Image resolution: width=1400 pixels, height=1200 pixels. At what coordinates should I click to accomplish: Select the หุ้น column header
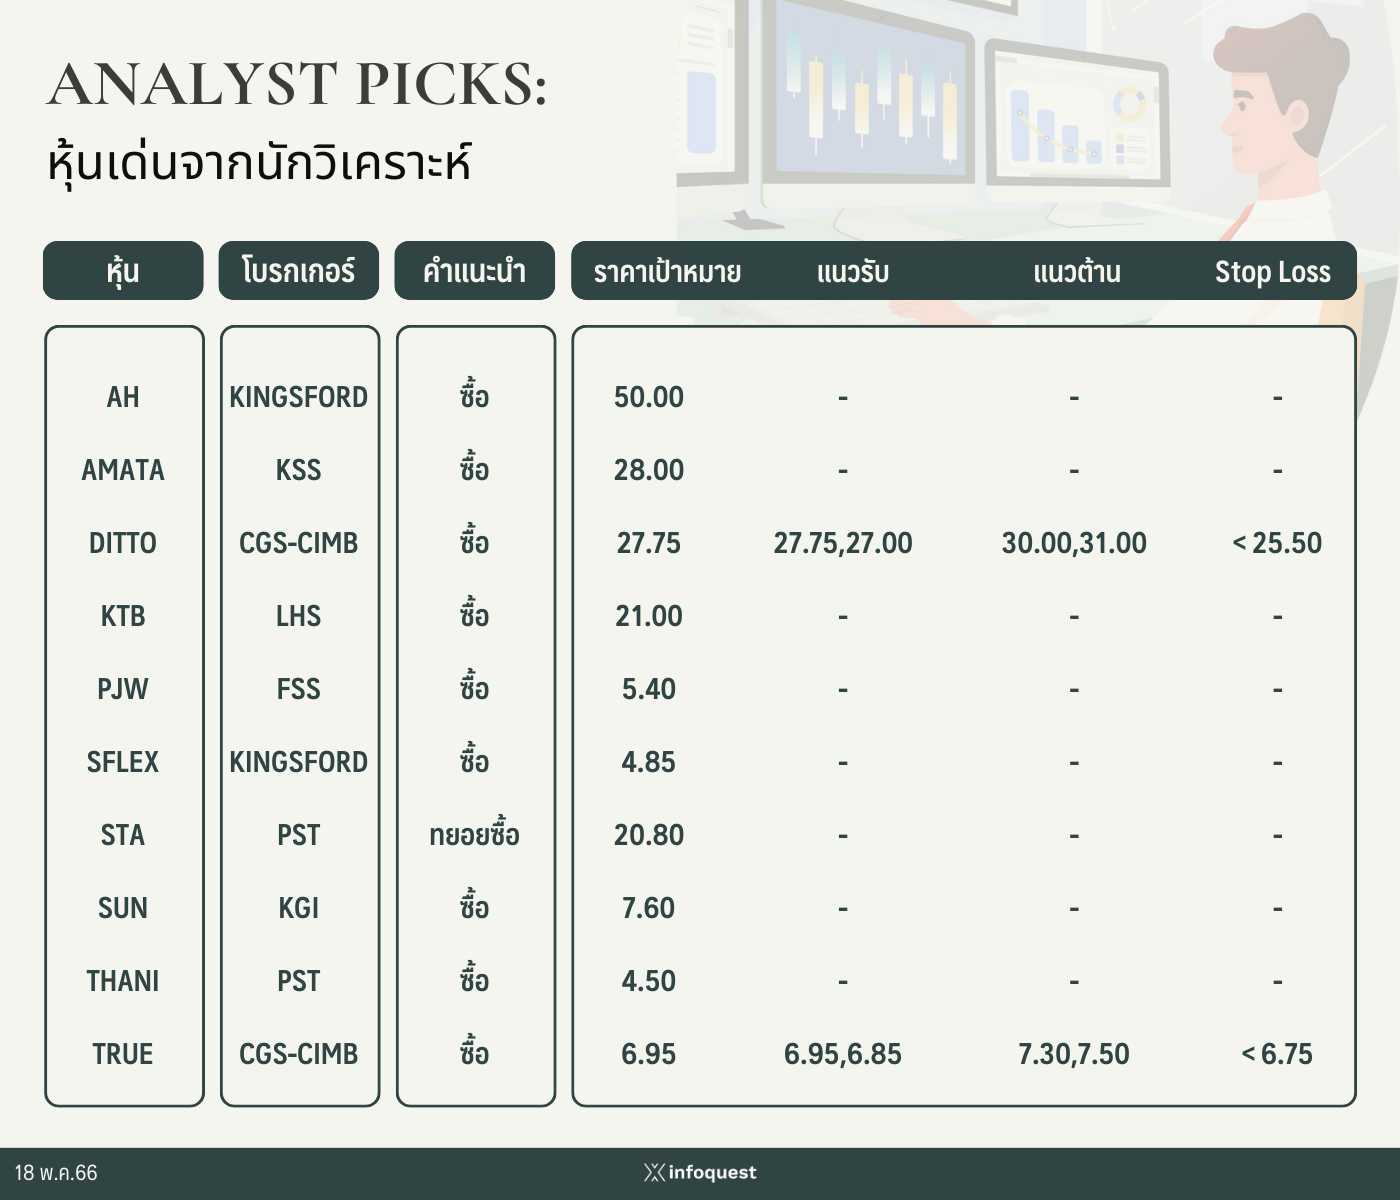(x=123, y=271)
